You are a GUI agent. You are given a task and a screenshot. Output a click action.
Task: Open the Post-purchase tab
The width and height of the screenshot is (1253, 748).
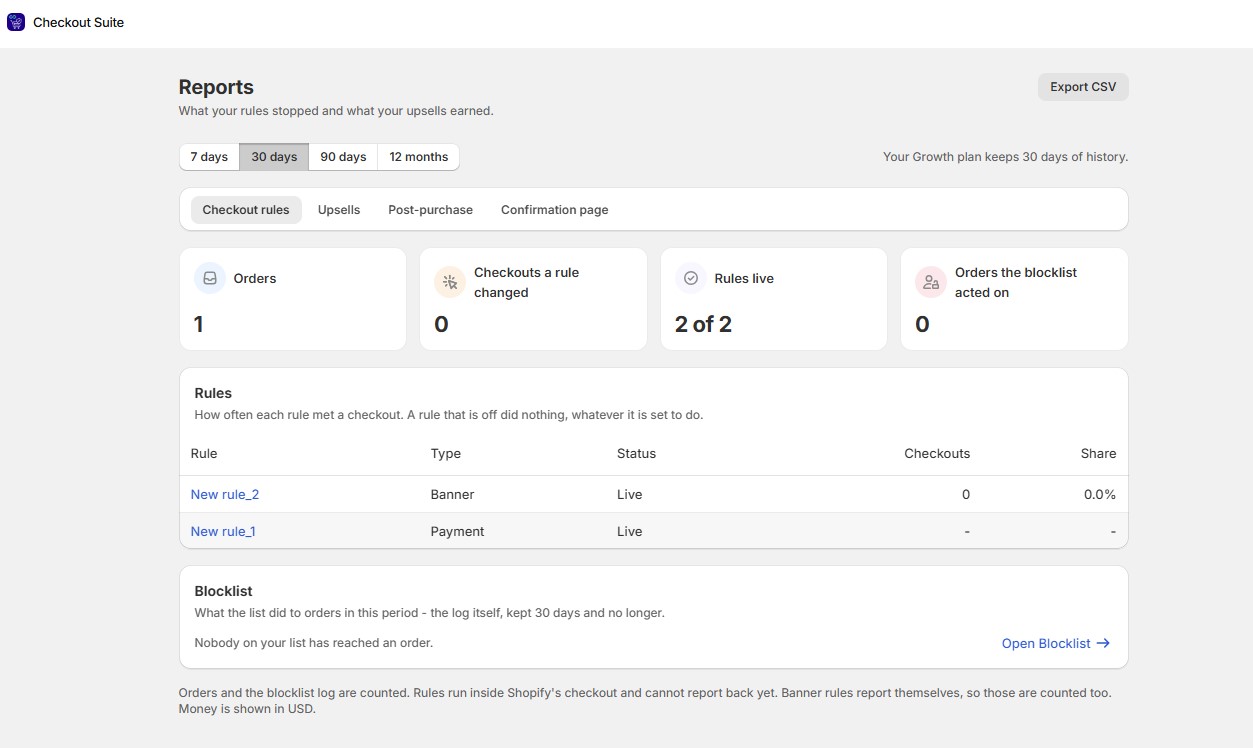click(430, 210)
